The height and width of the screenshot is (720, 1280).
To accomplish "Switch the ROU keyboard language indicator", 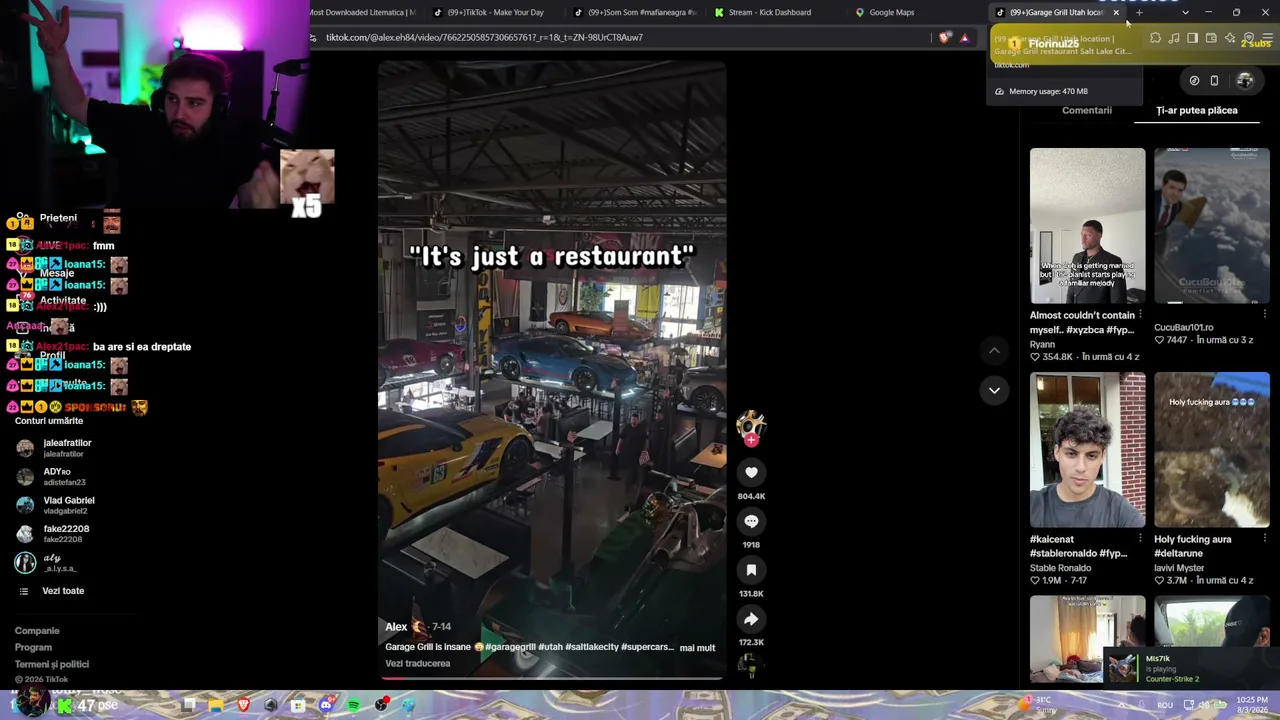I will coord(1165,705).
